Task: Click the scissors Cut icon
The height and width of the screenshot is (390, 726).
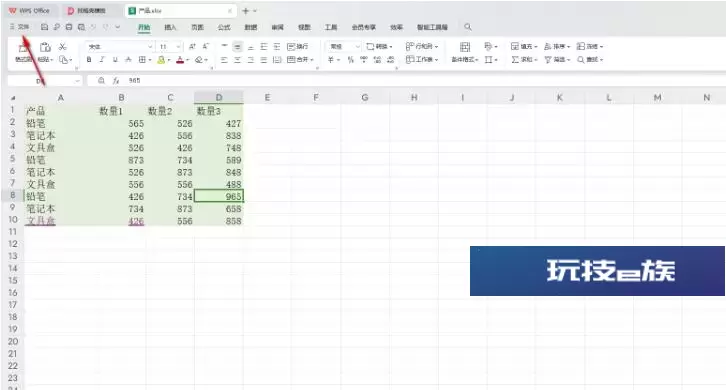Action: [x=63, y=47]
